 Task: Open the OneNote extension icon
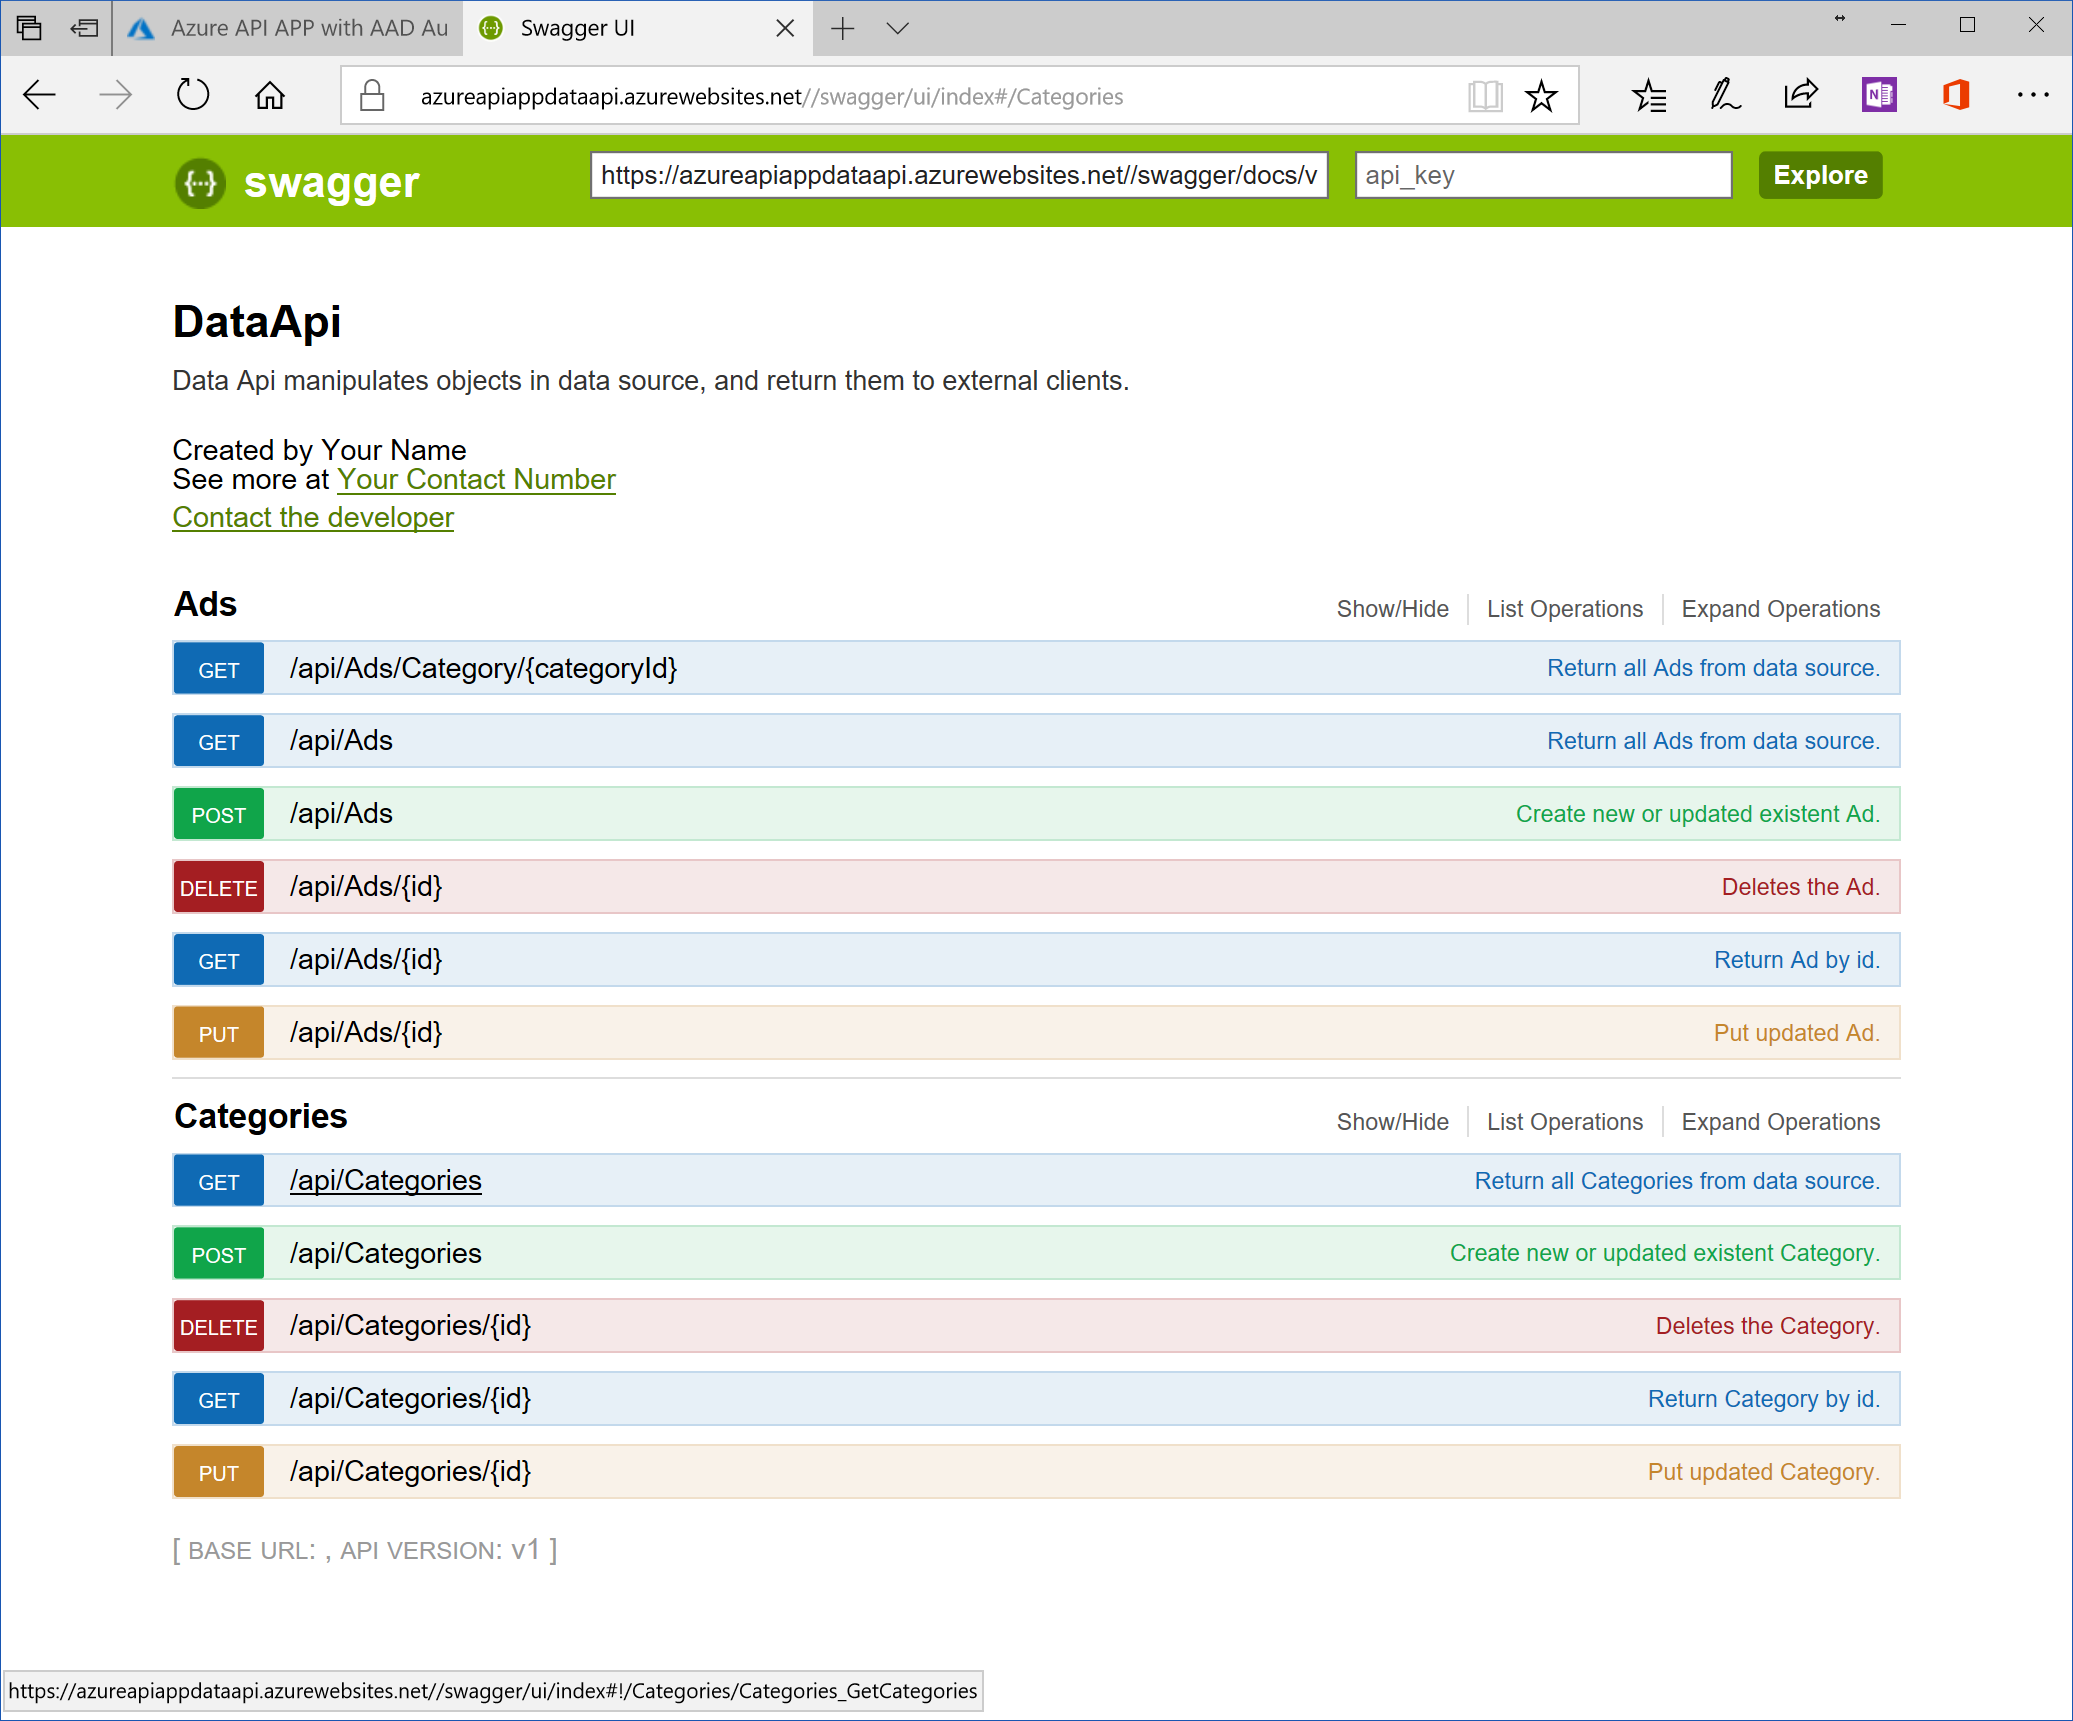[x=1878, y=96]
